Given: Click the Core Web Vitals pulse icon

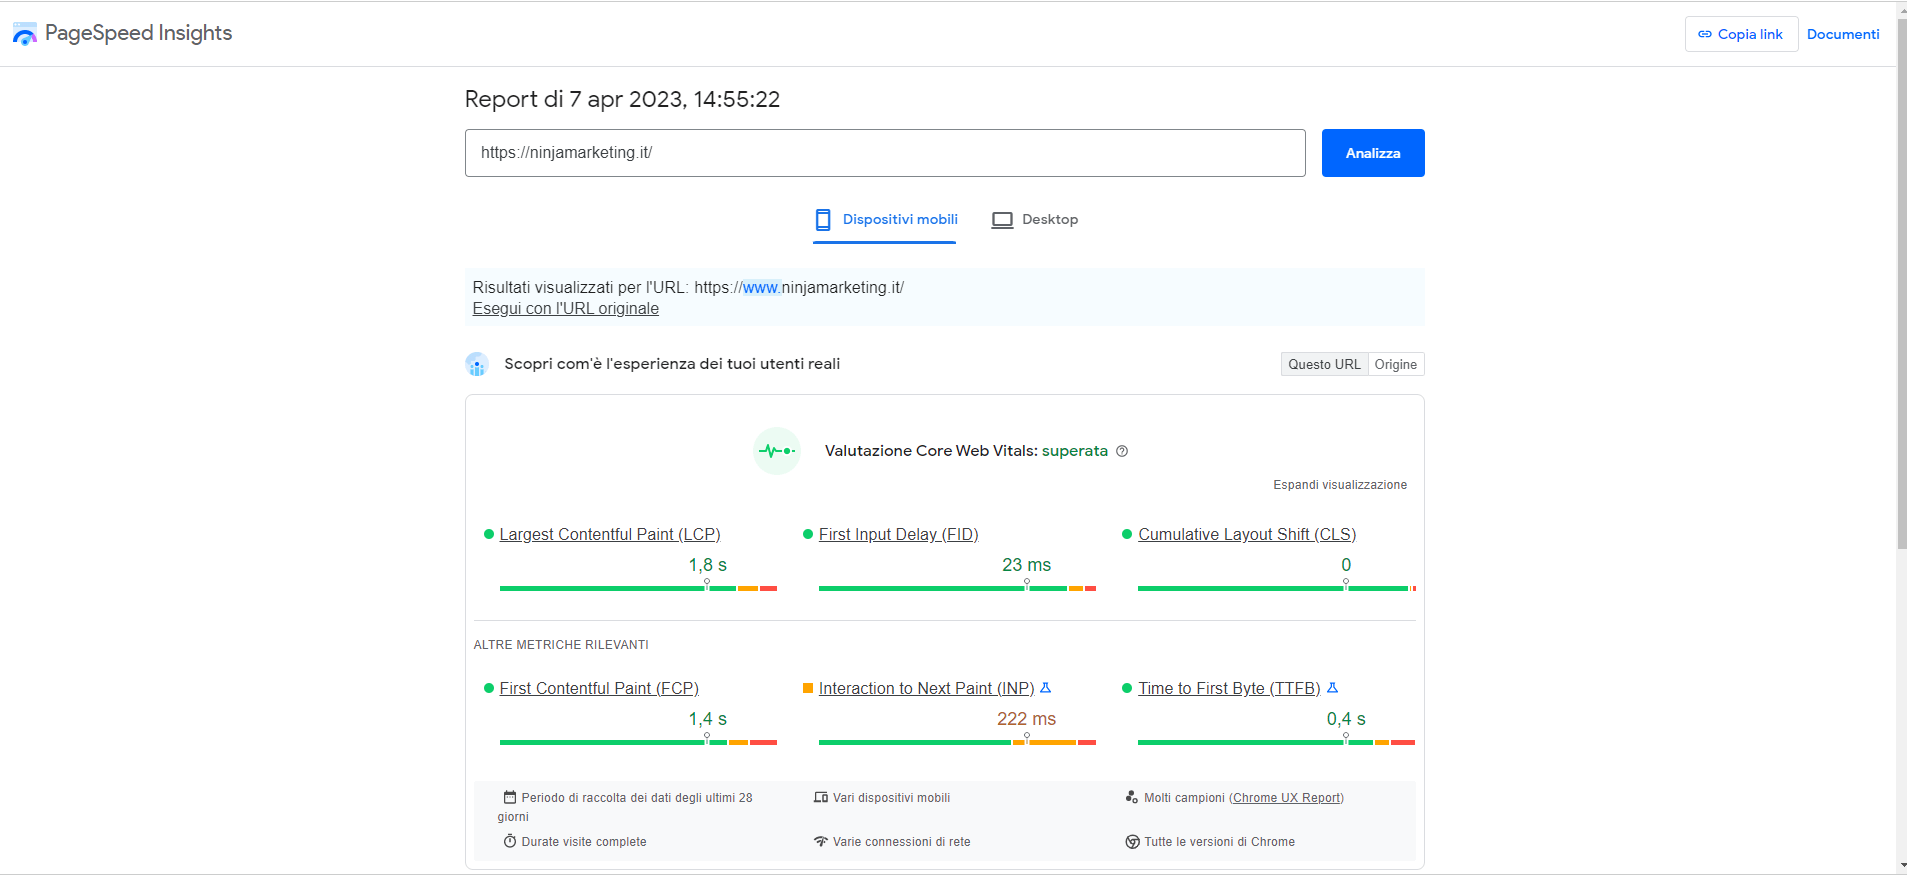Looking at the screenshot, I should point(776,451).
